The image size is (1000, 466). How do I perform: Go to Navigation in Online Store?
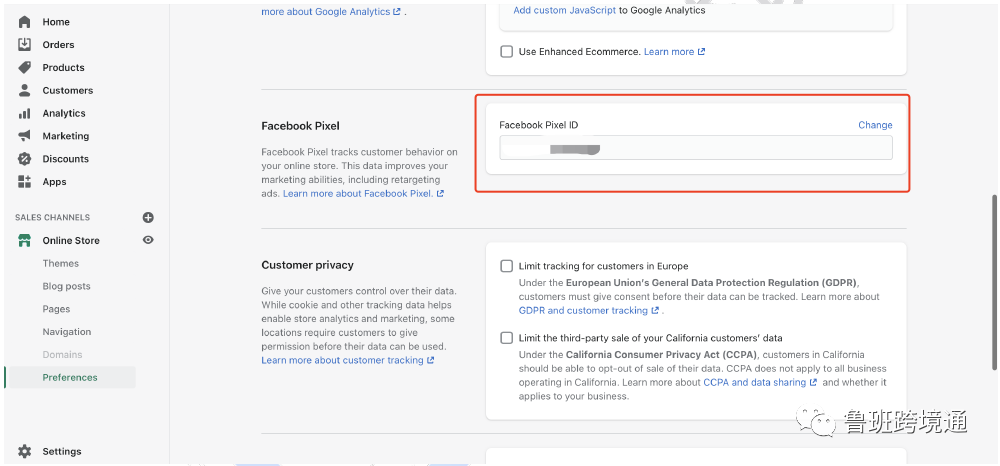click(67, 332)
